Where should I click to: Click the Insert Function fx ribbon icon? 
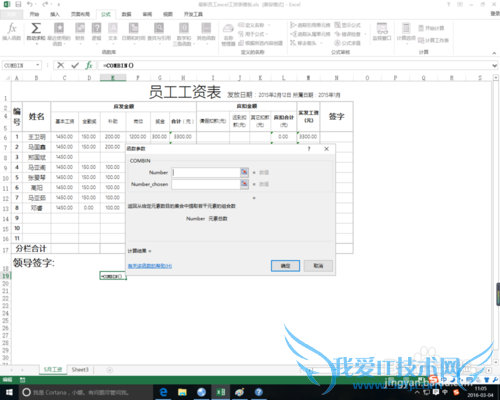pyautogui.click(x=12, y=32)
